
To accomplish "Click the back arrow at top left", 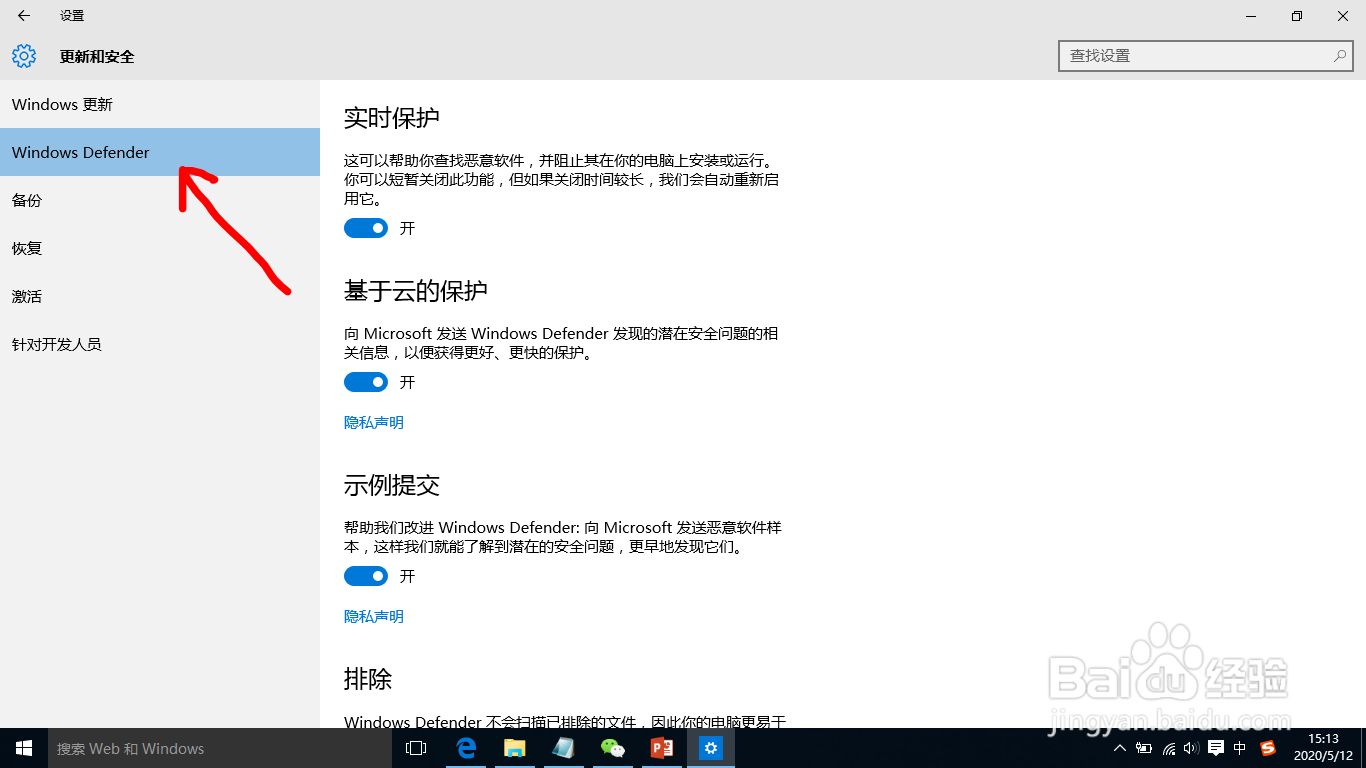I will [x=22, y=15].
